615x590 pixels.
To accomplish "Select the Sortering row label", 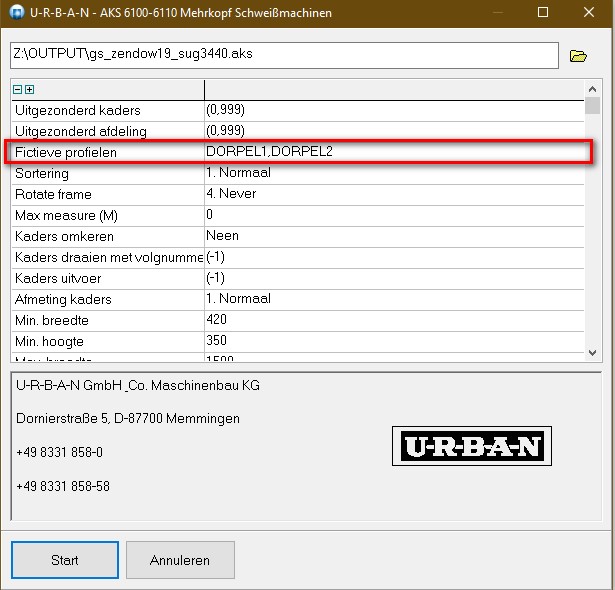I will click(42, 173).
